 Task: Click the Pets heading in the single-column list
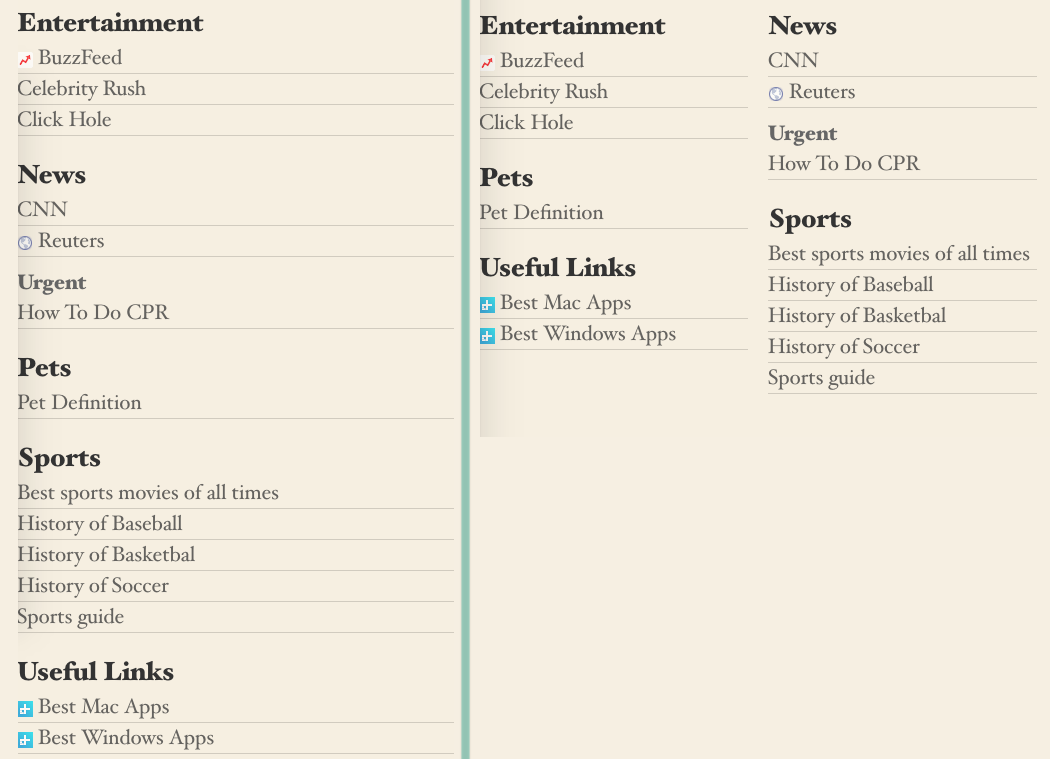[44, 368]
